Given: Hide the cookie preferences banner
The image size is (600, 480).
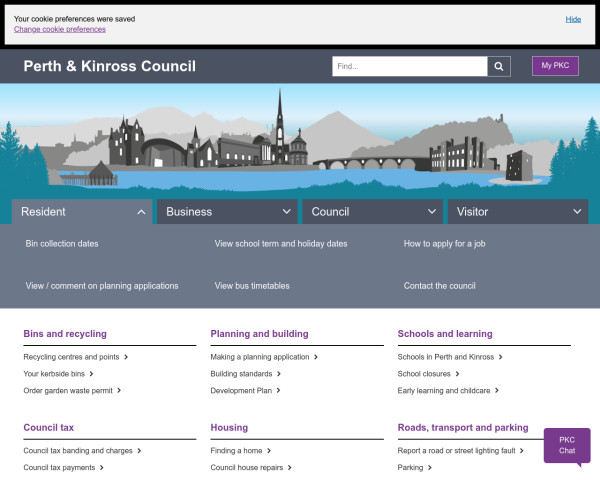Looking at the screenshot, I should click(573, 19).
